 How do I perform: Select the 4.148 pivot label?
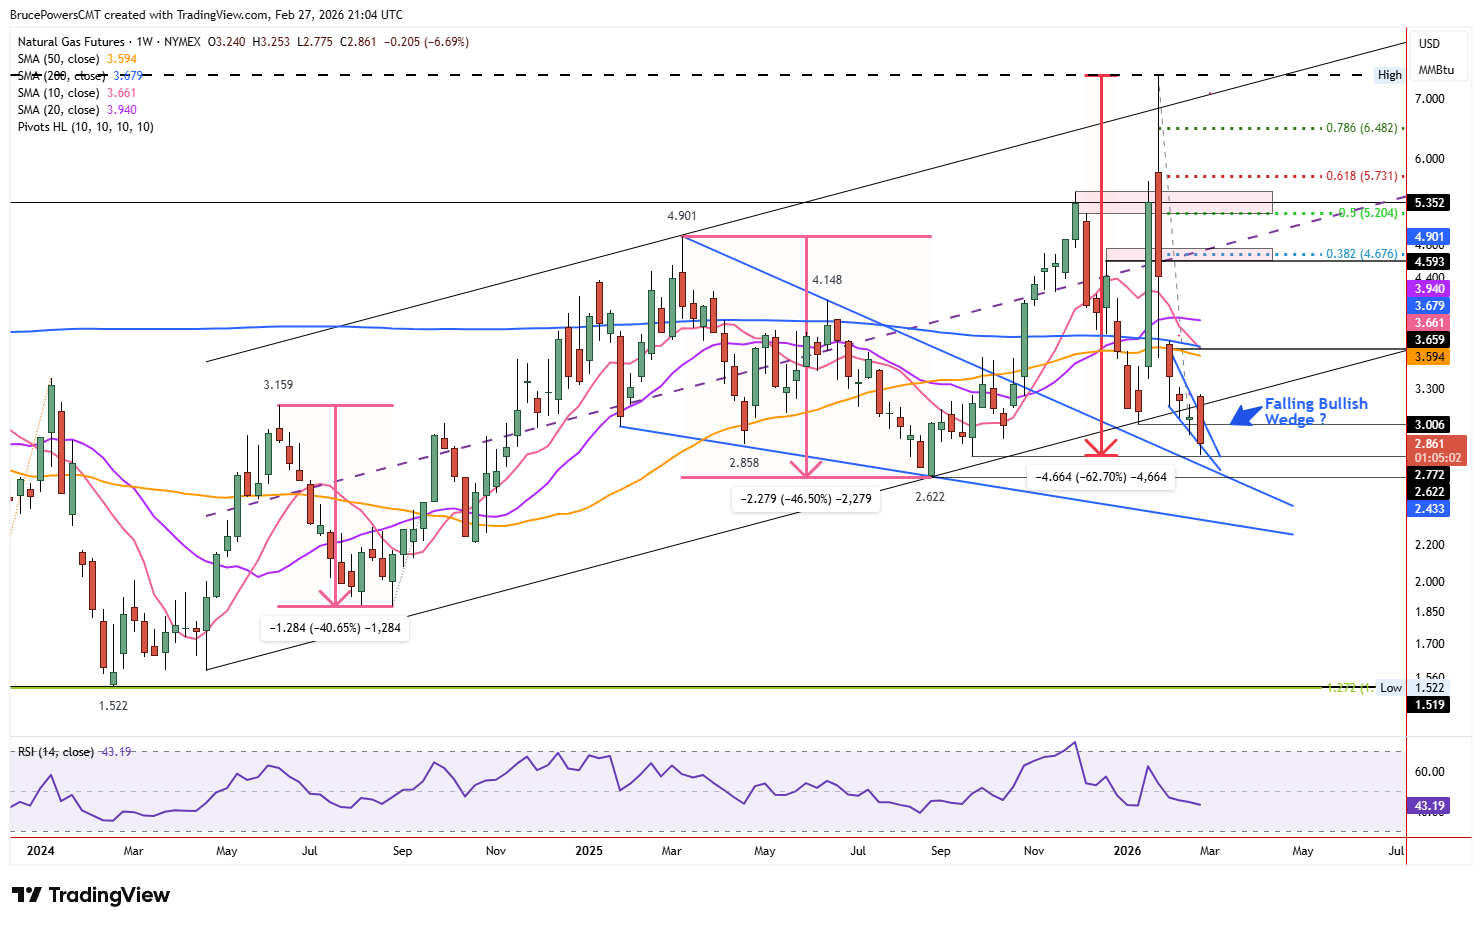(x=827, y=280)
